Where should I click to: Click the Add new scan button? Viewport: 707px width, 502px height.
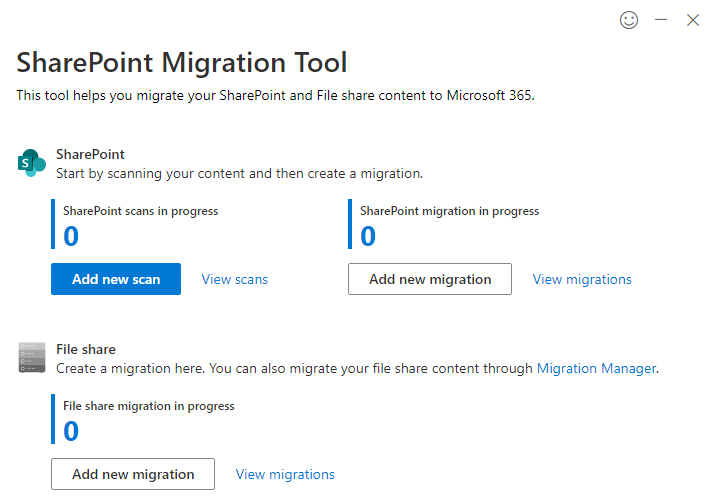(x=116, y=279)
